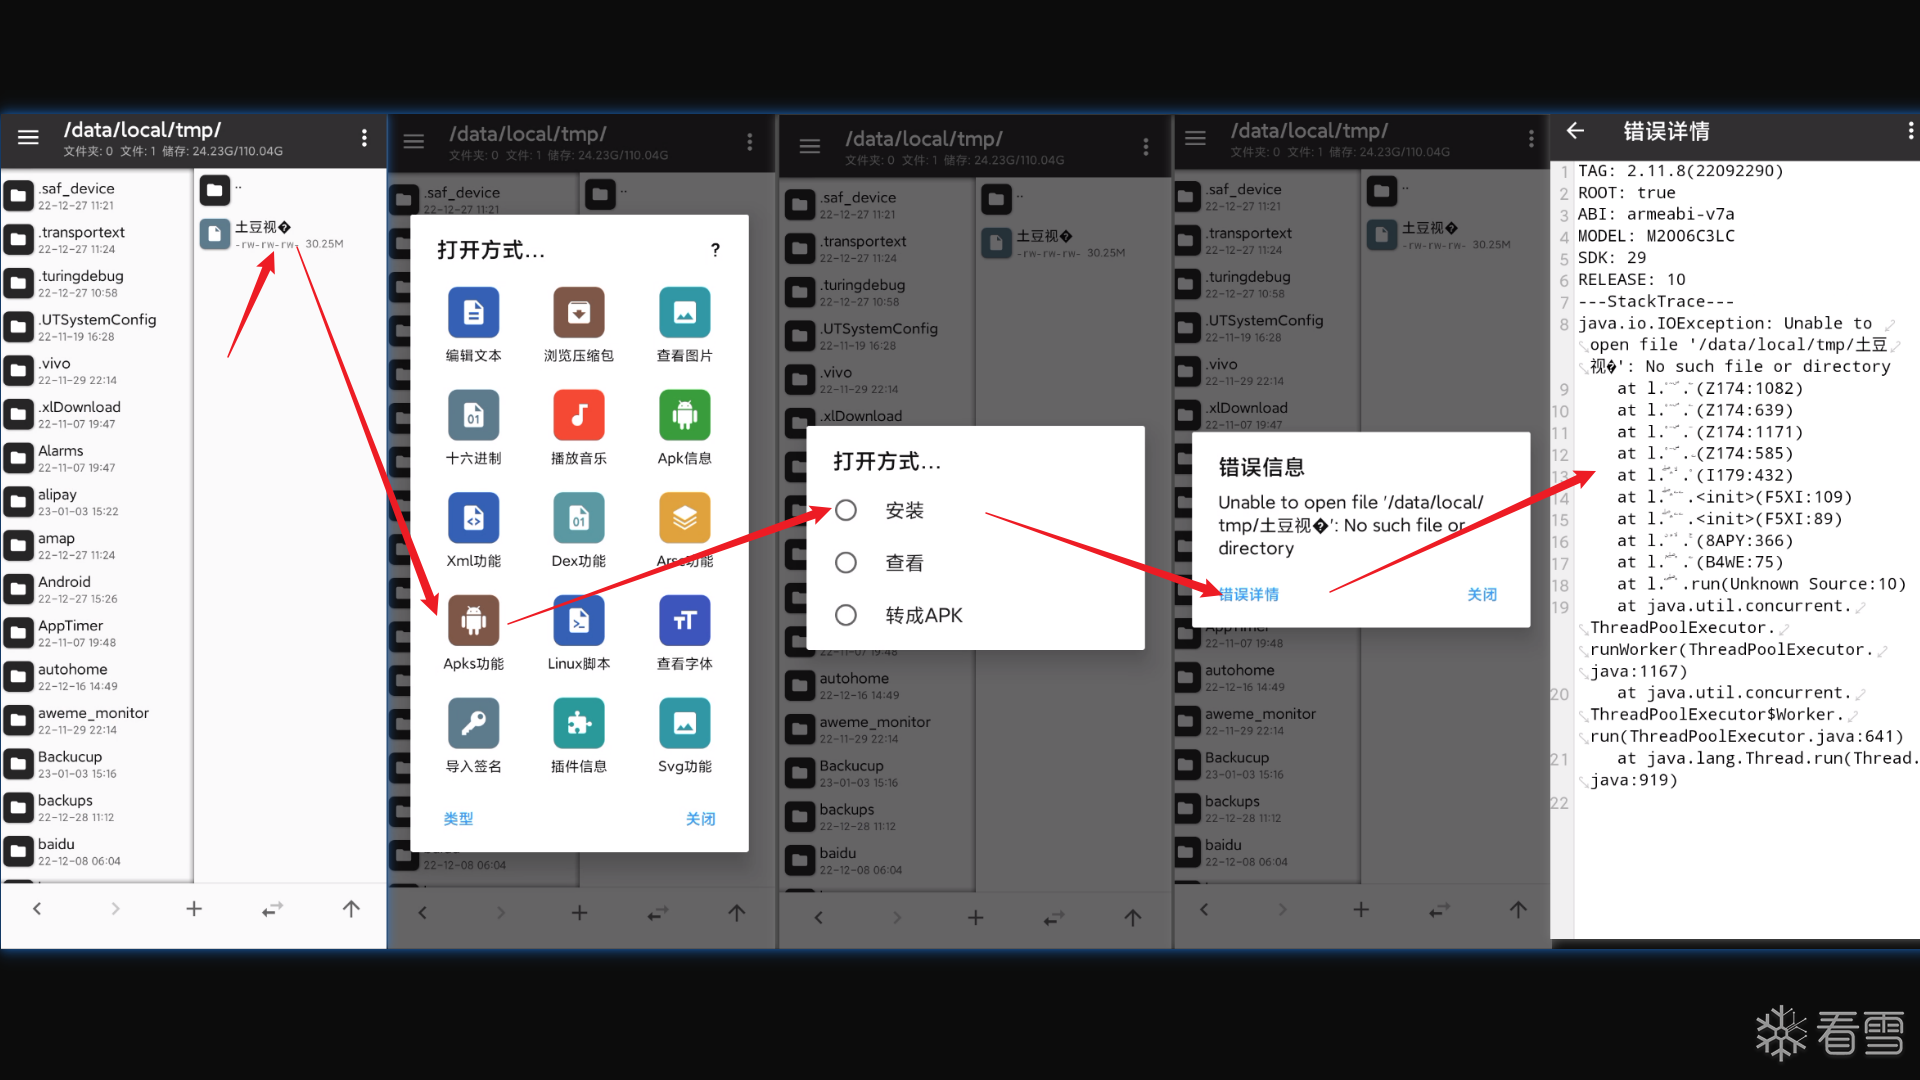Viewport: 1920px width, 1080px height.
Task: Open overflow menu in first file panel
Action: (364, 138)
